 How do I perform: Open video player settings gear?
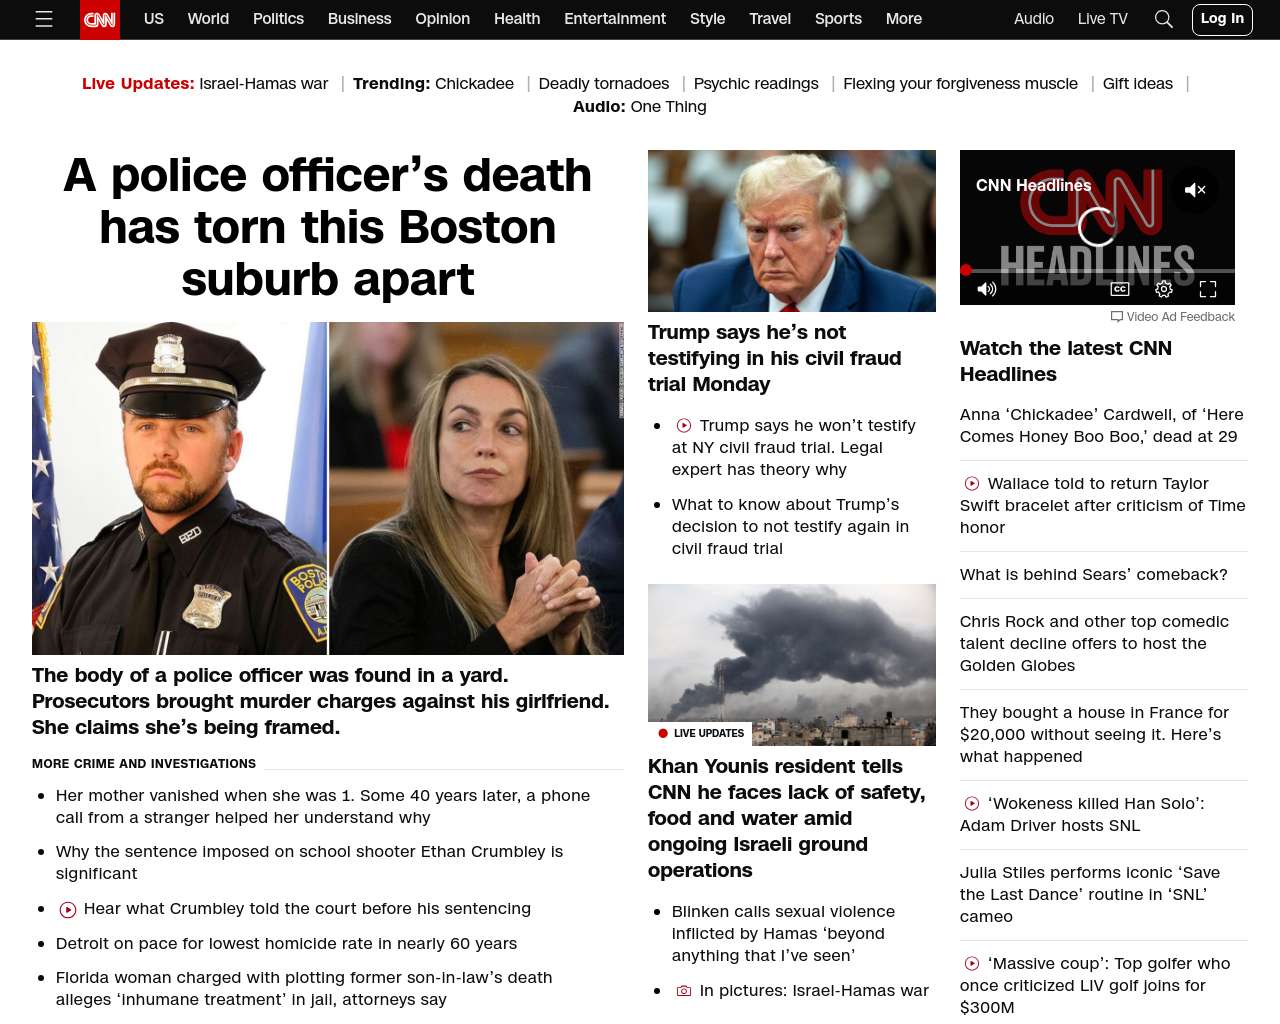[1164, 289]
